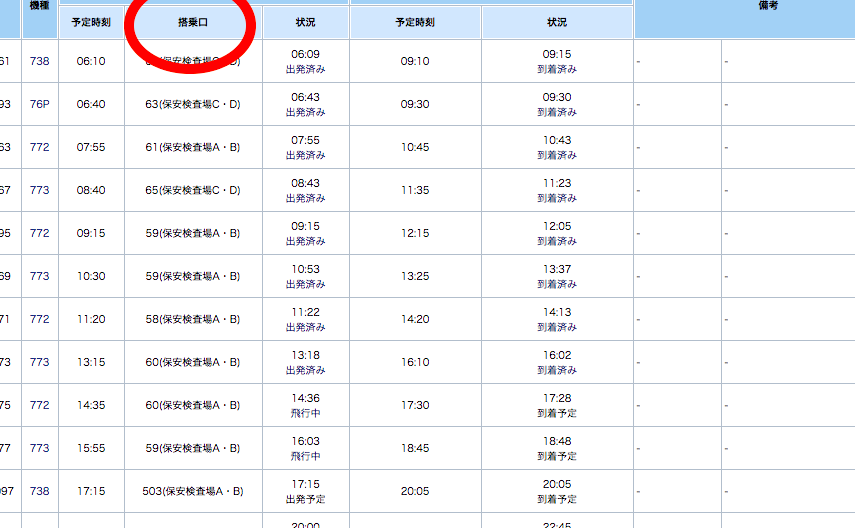Viewport: 855px width, 528px height.
Task: Click the 13:37 到着済み arrival status
Action: 557,276
